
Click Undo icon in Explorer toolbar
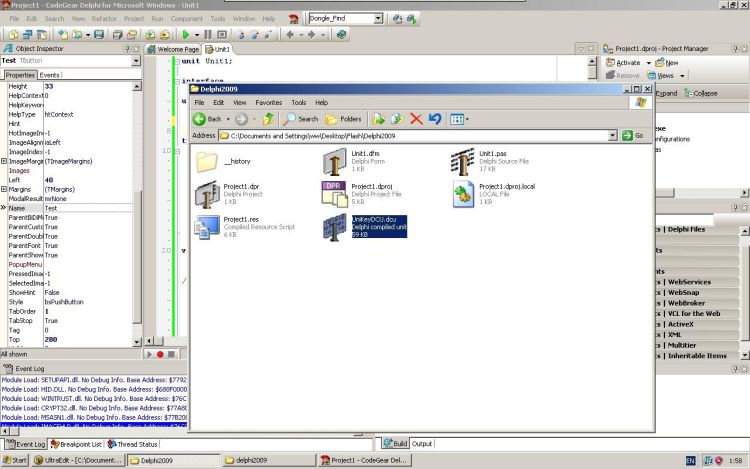(x=435, y=119)
